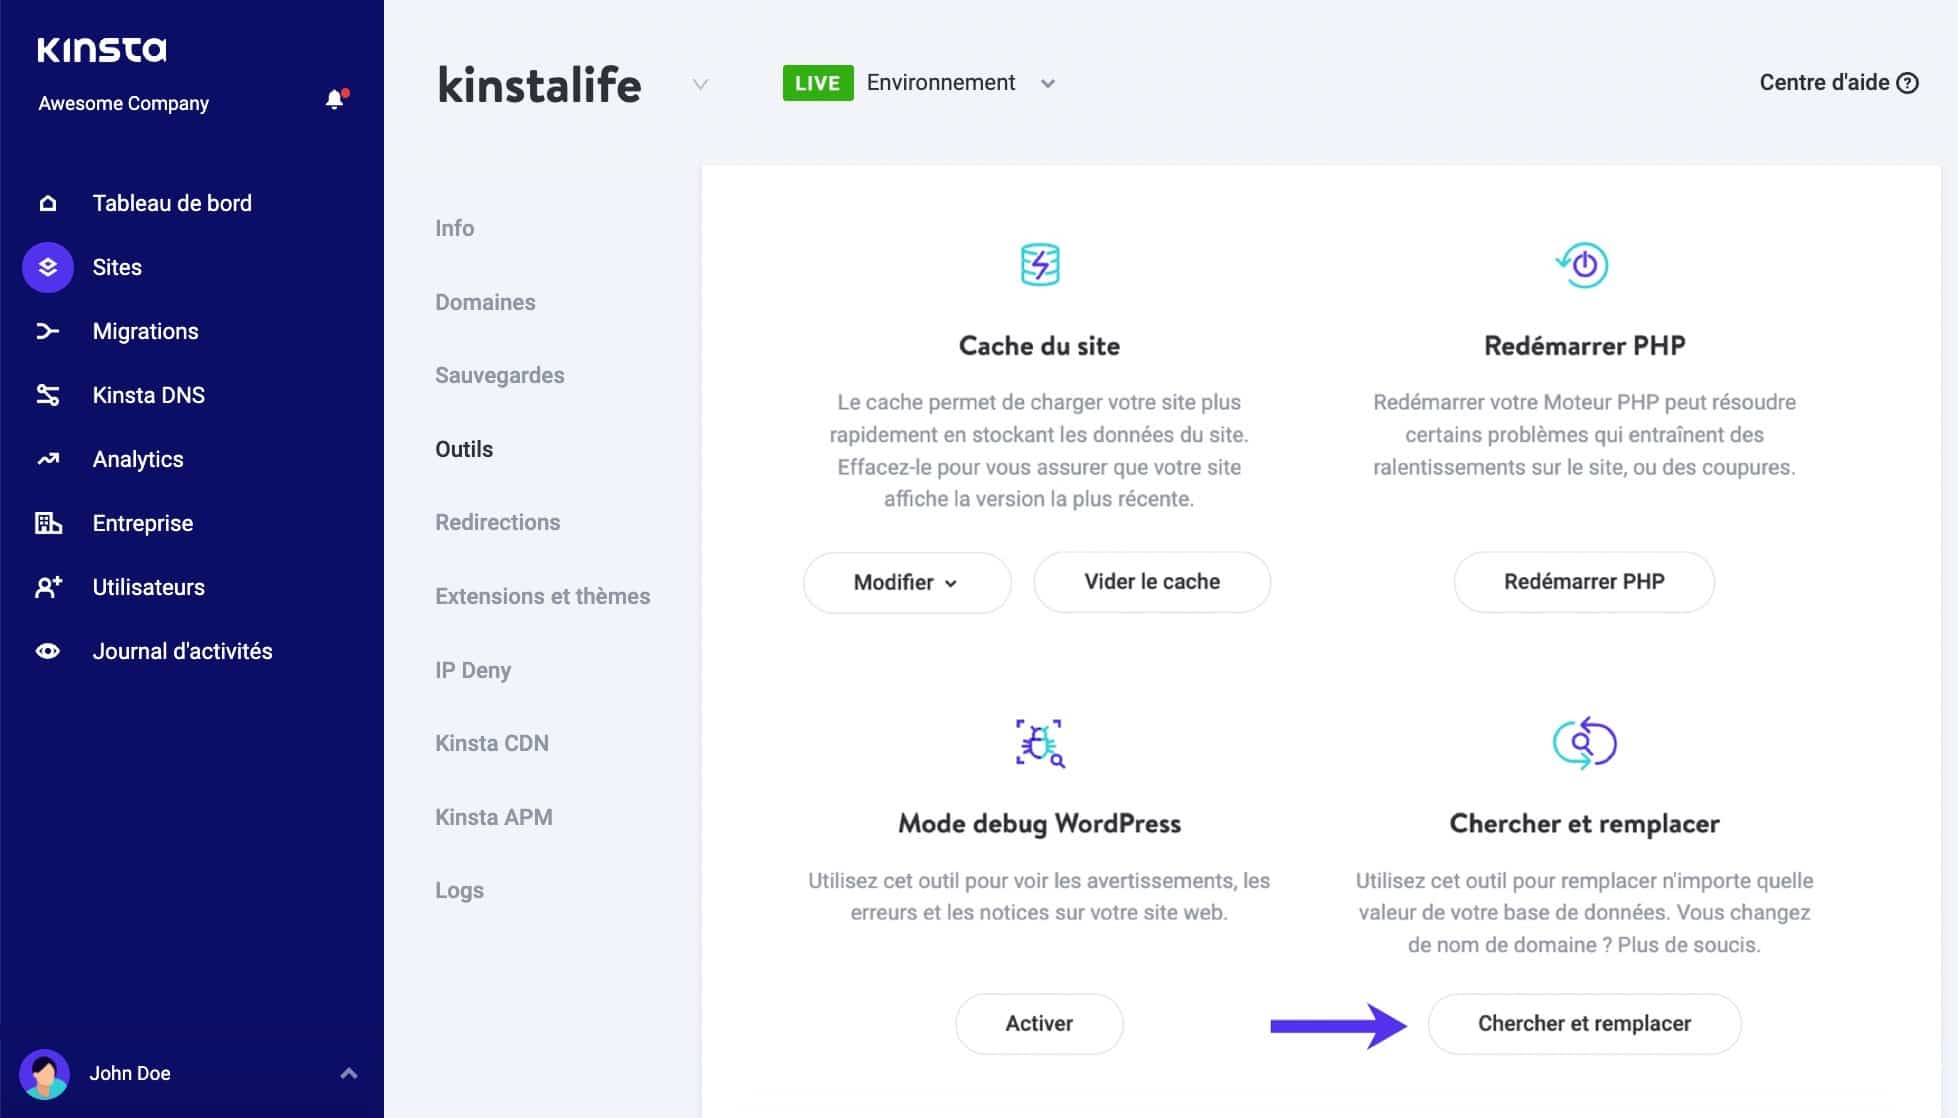
Task: Click the Kinsta DNS icon
Action: point(47,396)
